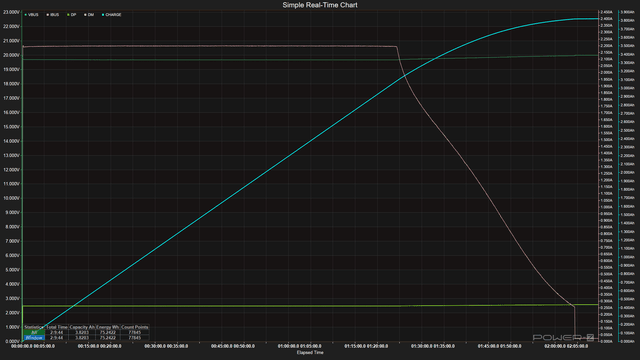The image size is (640, 360).
Task: Click the 02:00:00.0 time axis label
Action: coord(555,346)
